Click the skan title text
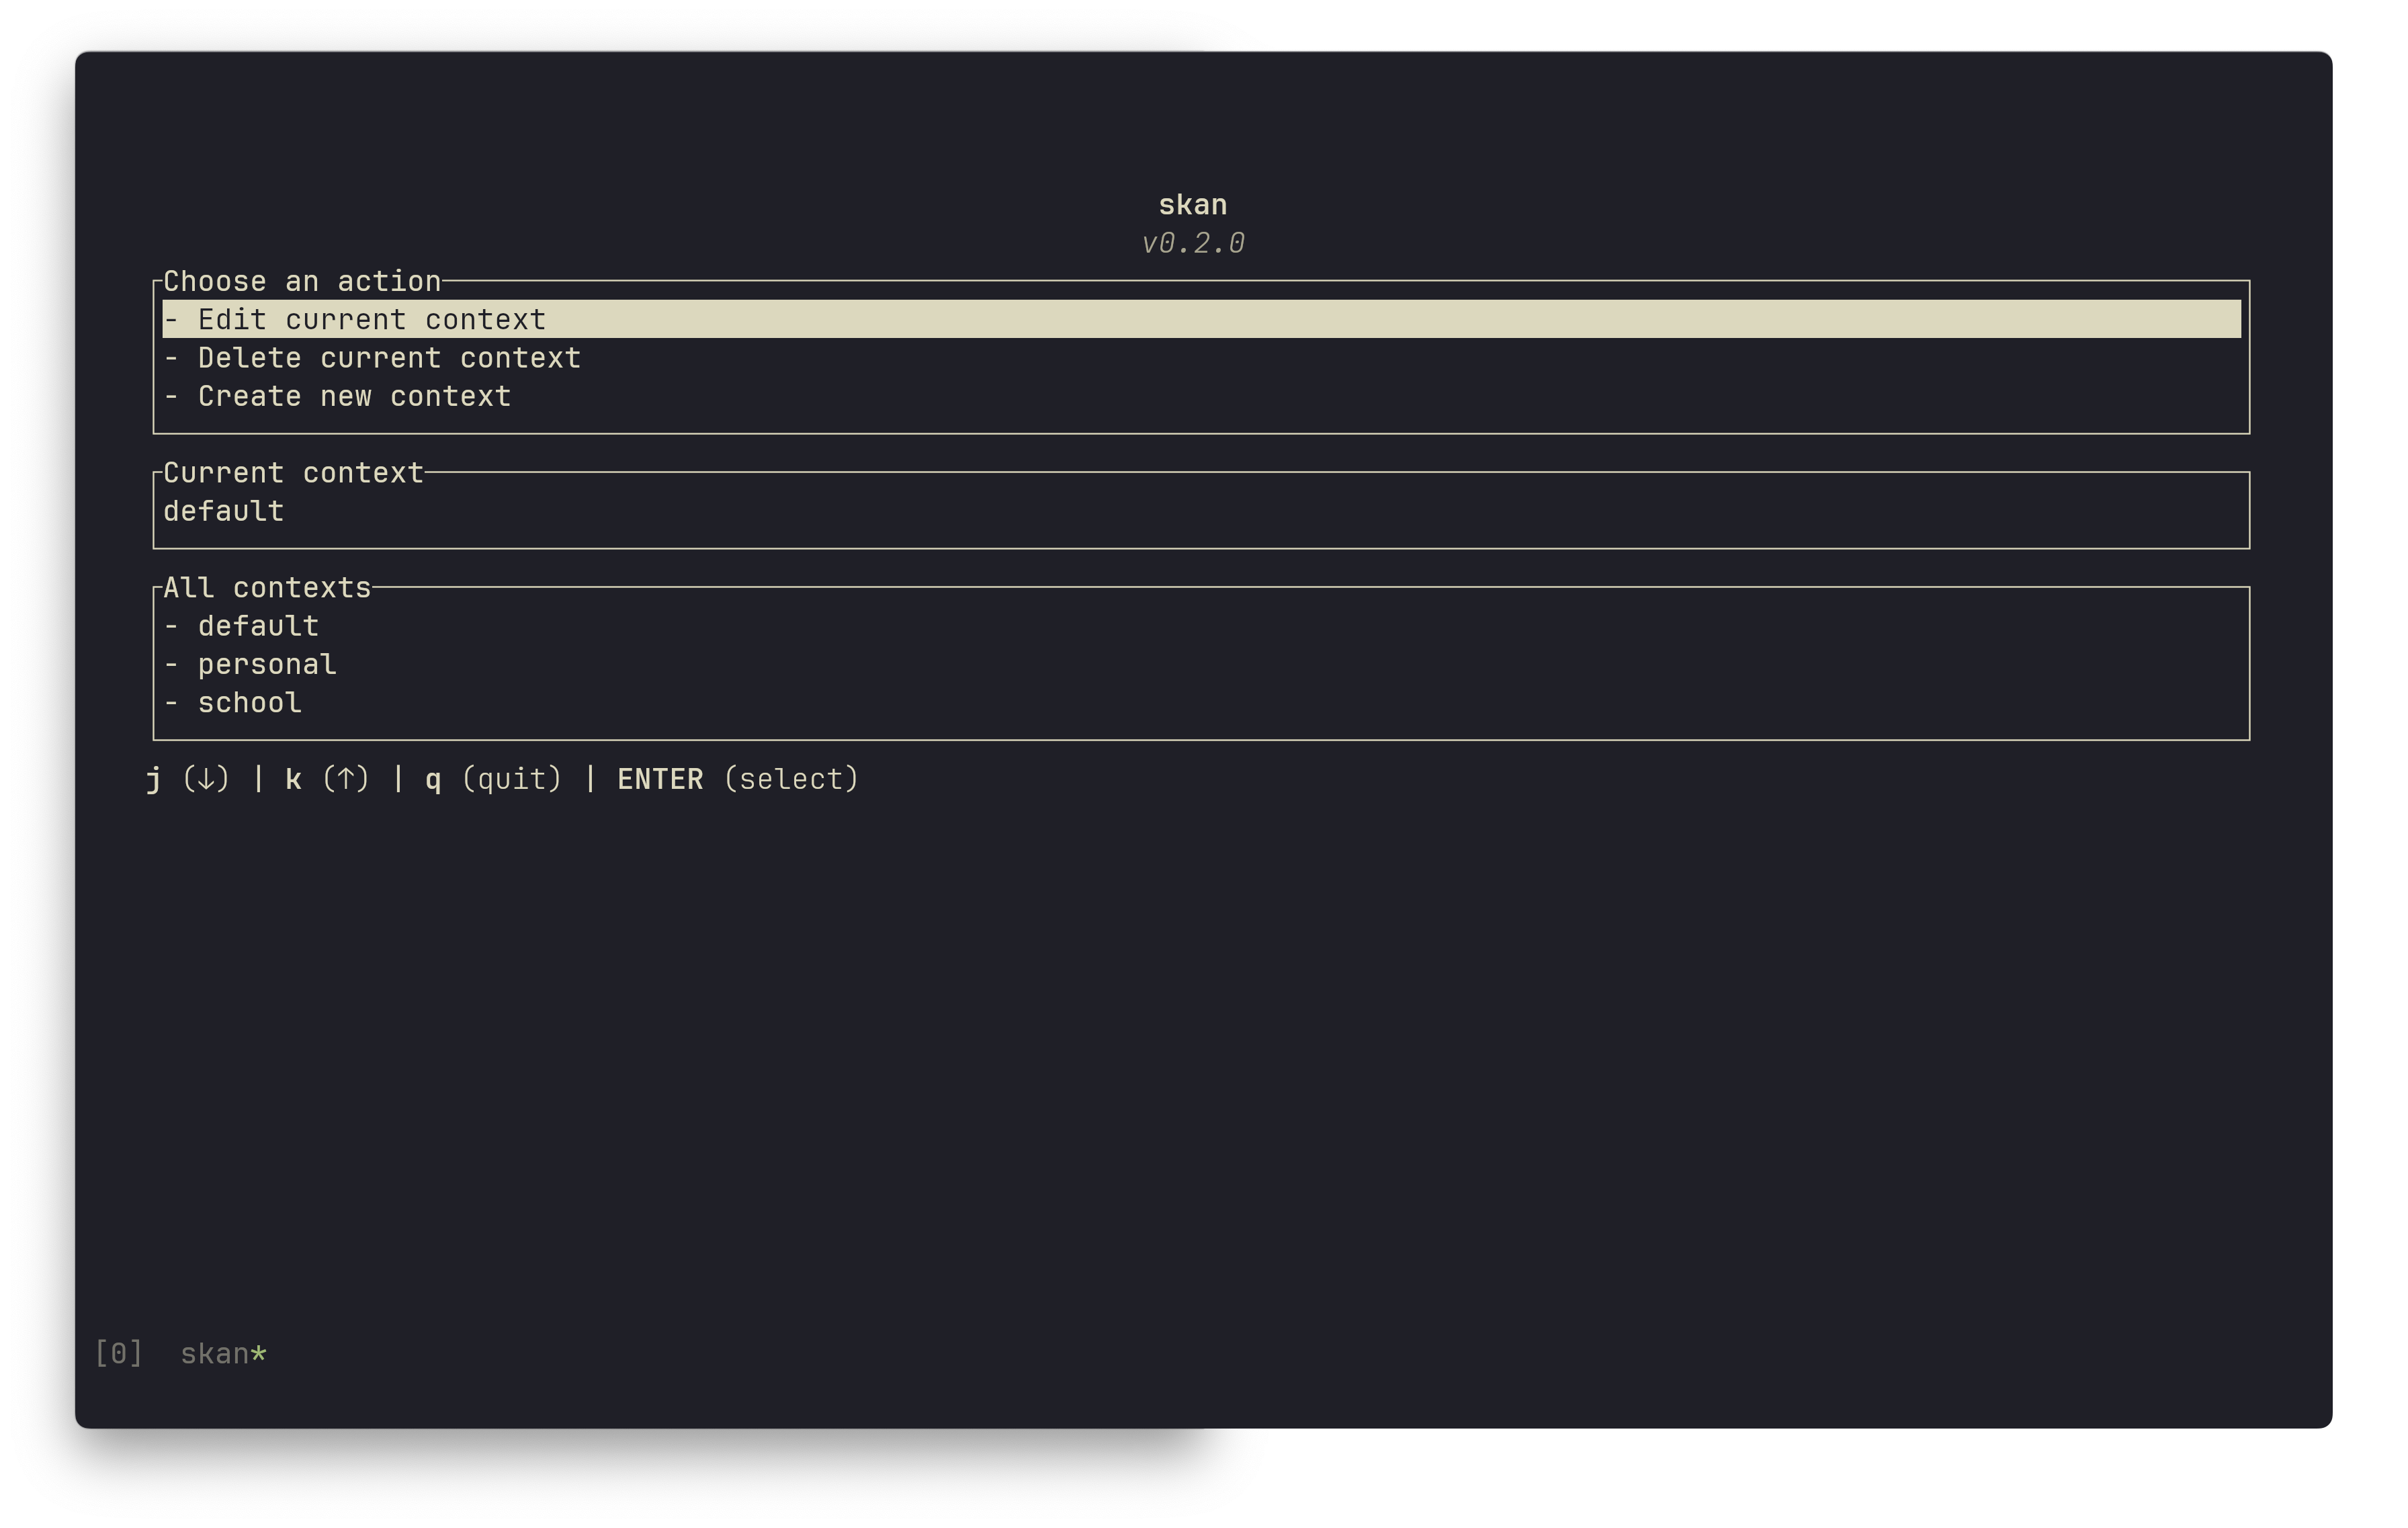The width and height of the screenshot is (2408, 1528). [1192, 205]
